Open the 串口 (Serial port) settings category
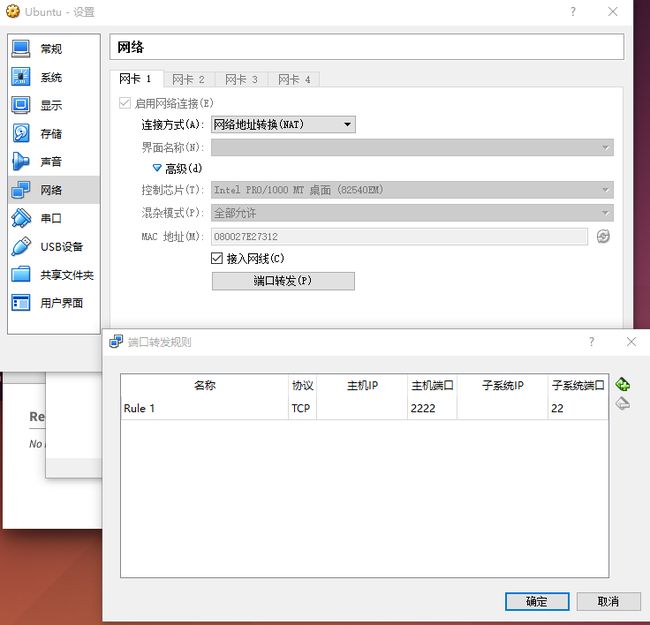Screen dimensions: 650x625 (53, 218)
